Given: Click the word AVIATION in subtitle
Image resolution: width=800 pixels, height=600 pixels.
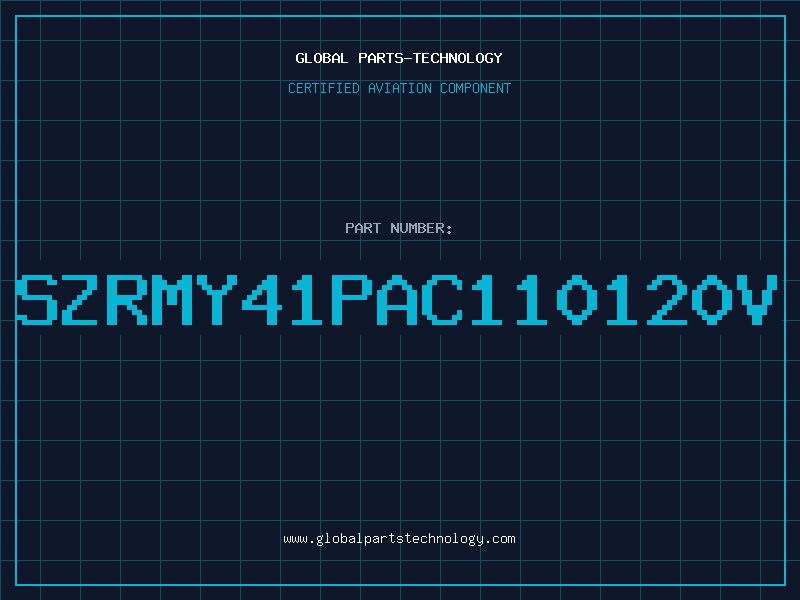Looking at the screenshot, I should click(400, 88).
